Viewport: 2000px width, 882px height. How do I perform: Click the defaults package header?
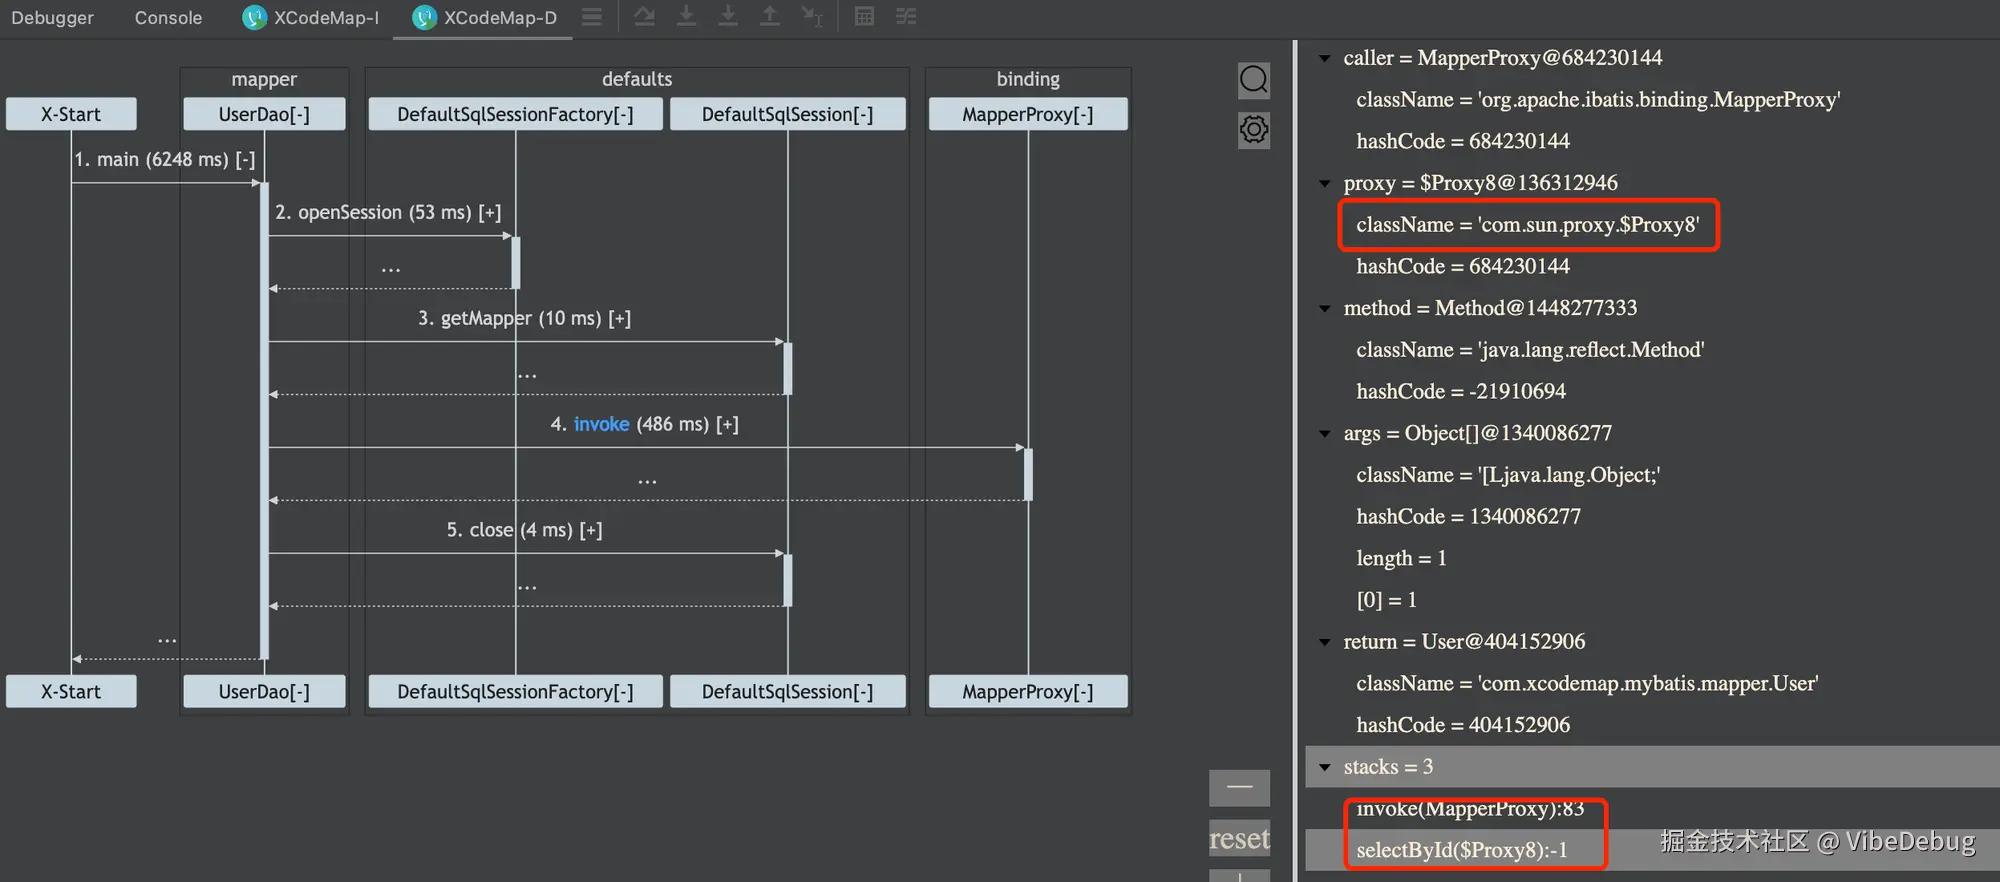click(637, 79)
